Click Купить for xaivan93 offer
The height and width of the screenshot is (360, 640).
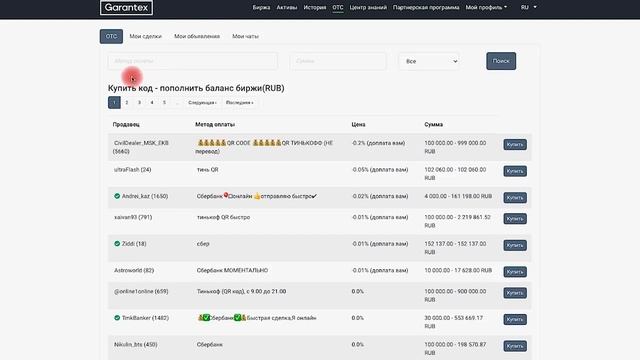pos(515,219)
